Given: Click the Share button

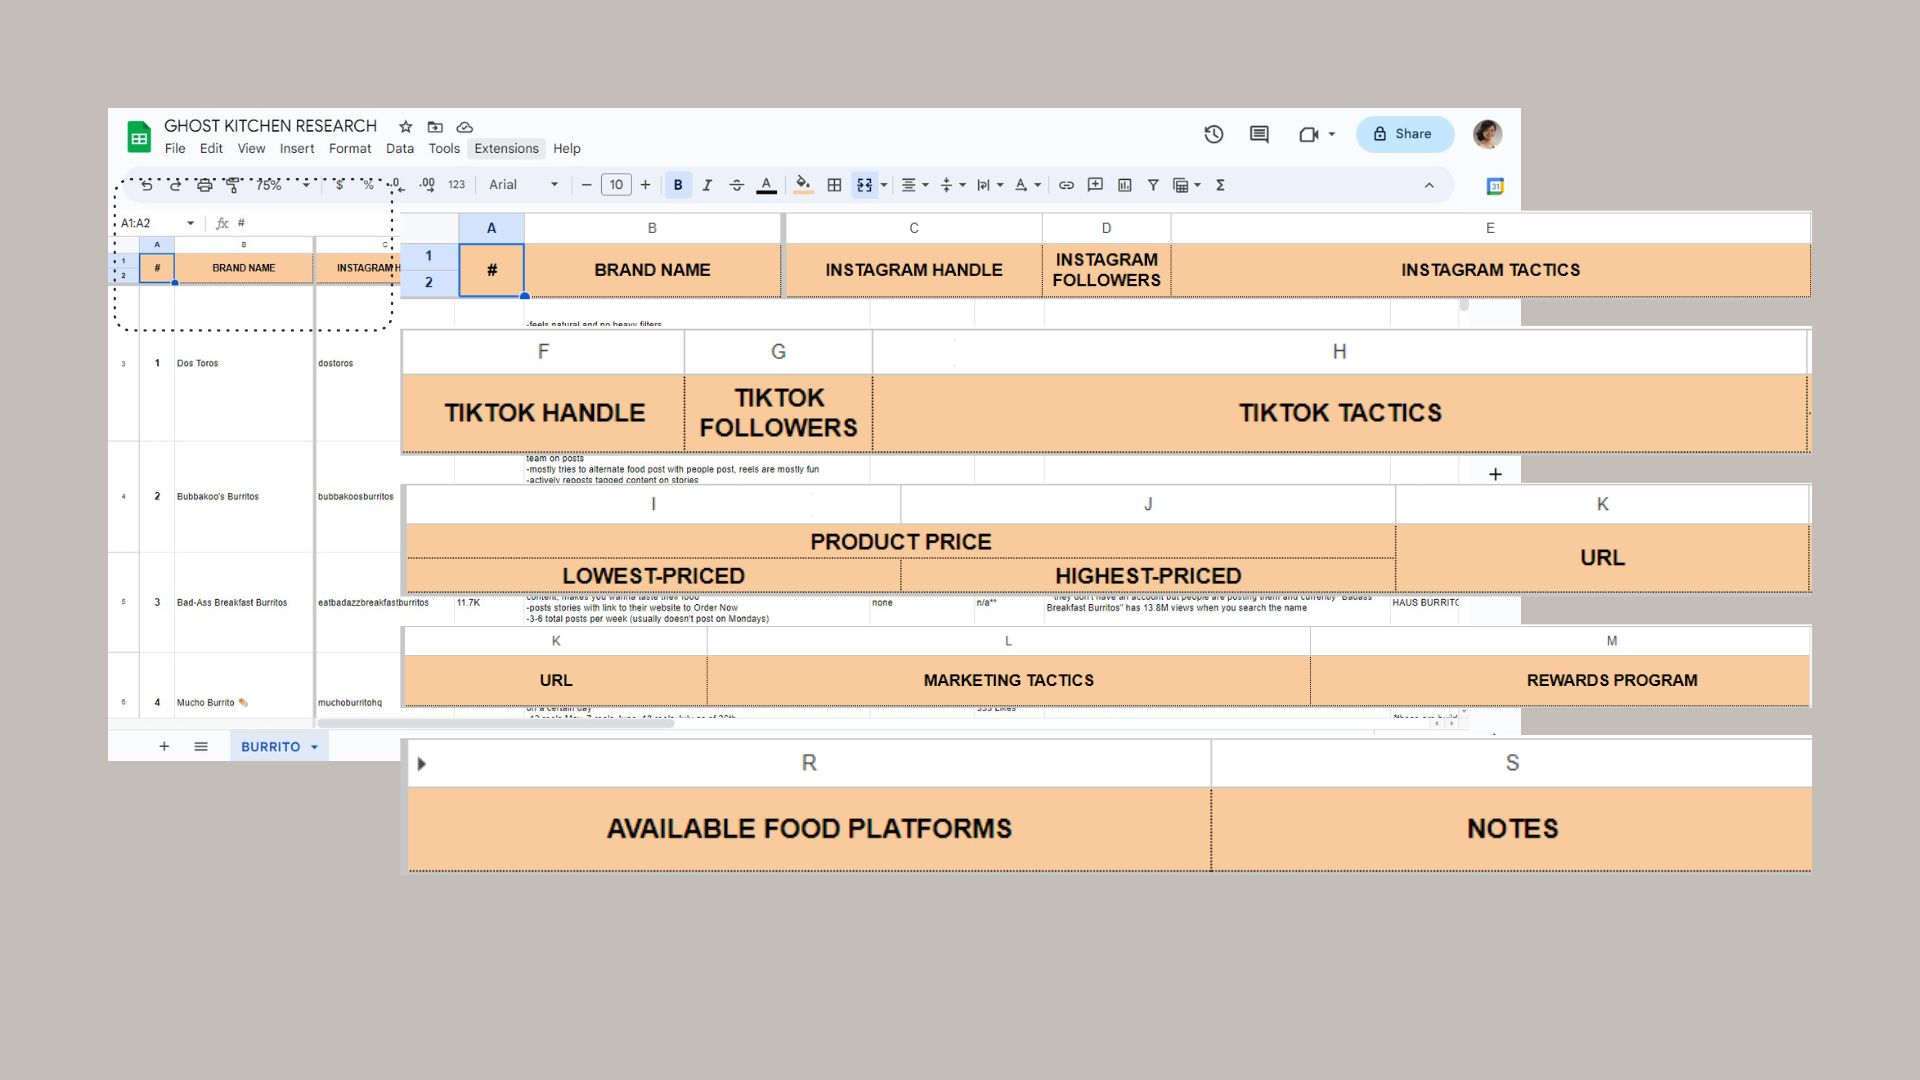Looking at the screenshot, I should point(1403,134).
